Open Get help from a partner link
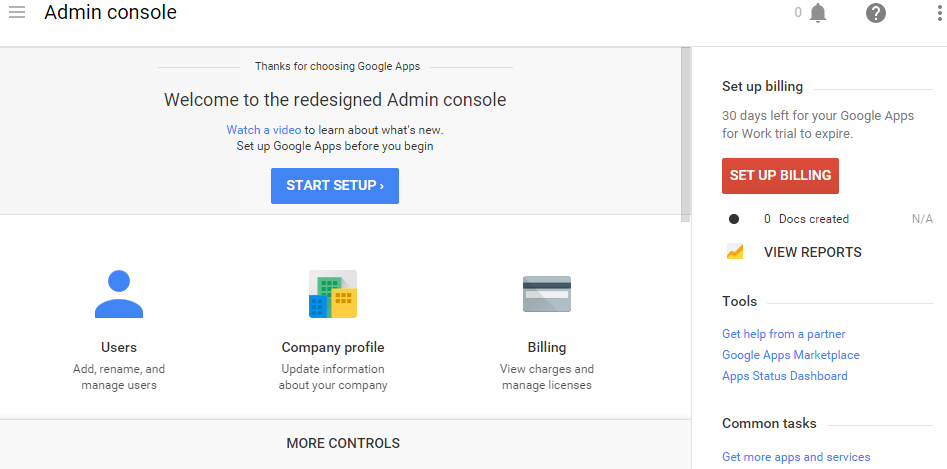Image resolution: width=947 pixels, height=469 pixels. coord(783,334)
